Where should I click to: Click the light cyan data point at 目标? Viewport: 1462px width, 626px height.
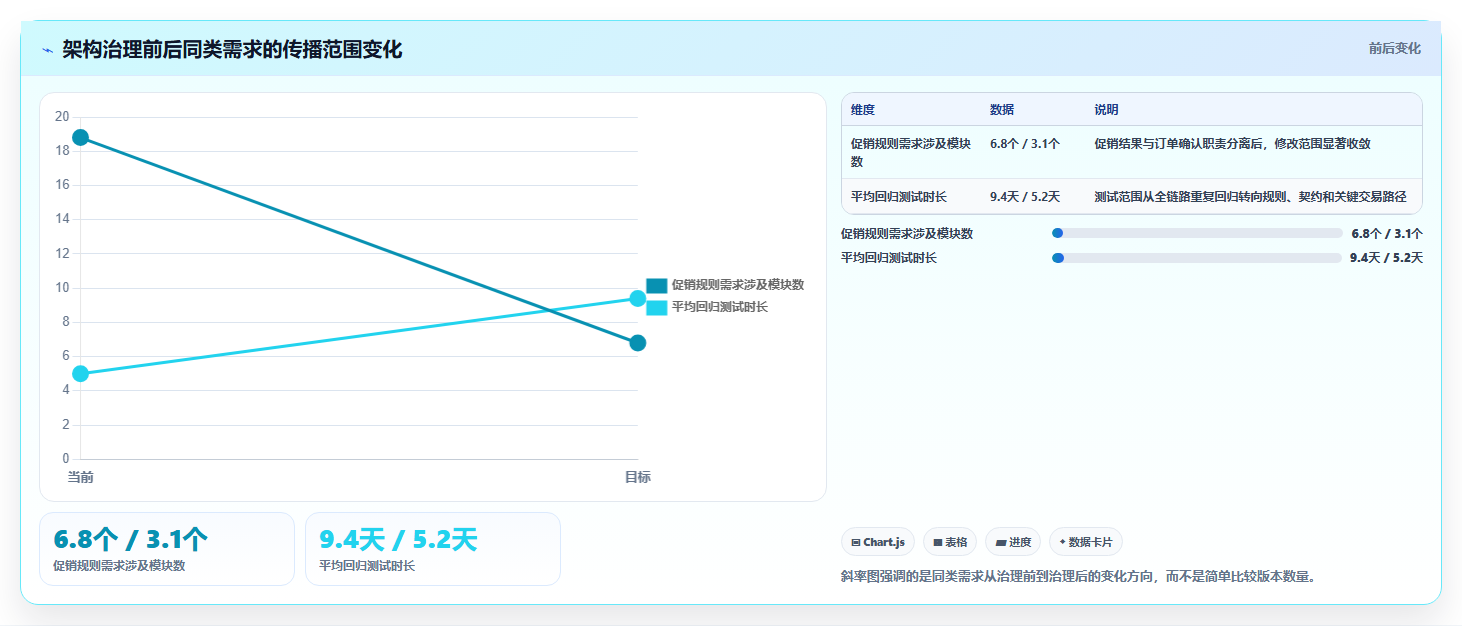tap(638, 298)
